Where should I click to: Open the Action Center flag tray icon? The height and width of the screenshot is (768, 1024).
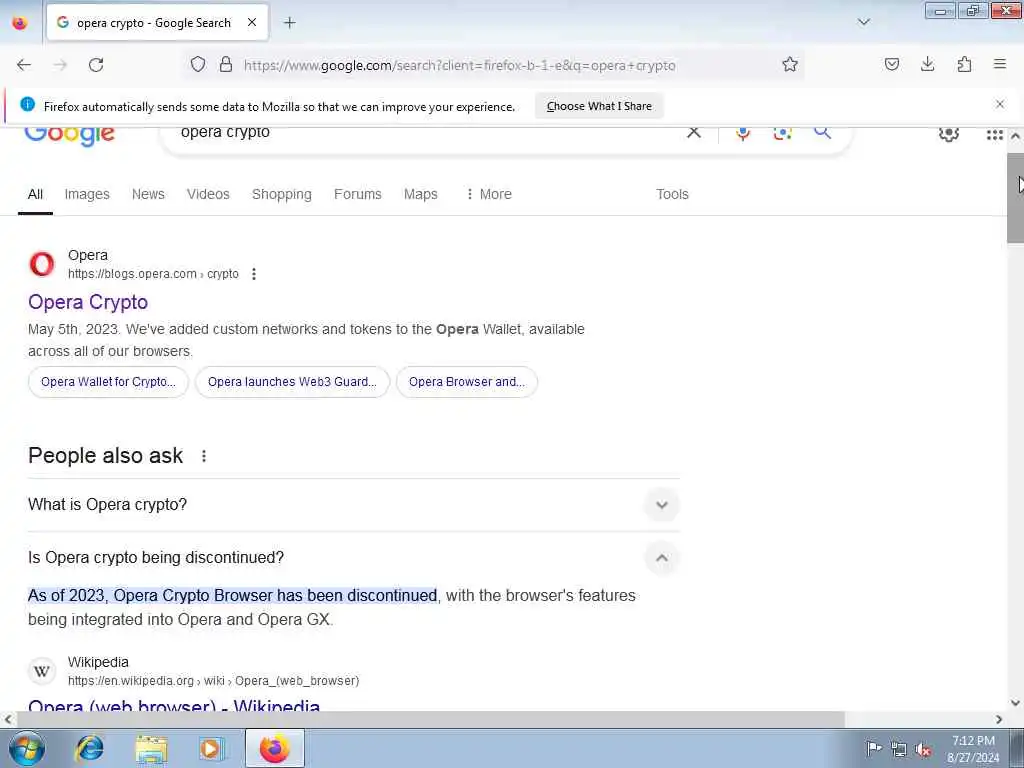tap(874, 748)
